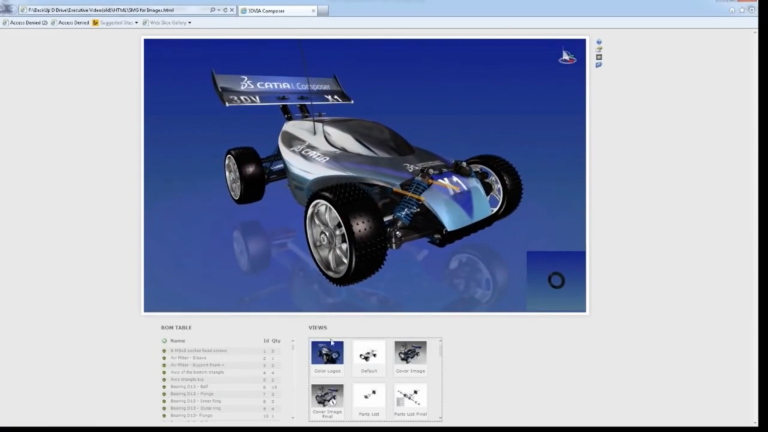Screen dimensions: 768x432
Task: Click the circular header icon left of Name
Action: 164,341
